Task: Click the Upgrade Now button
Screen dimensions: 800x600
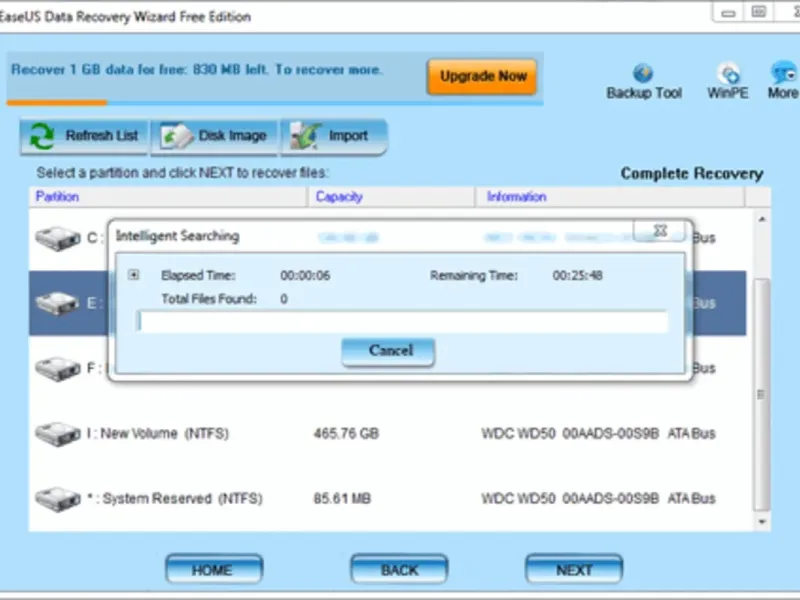Action: [482, 77]
